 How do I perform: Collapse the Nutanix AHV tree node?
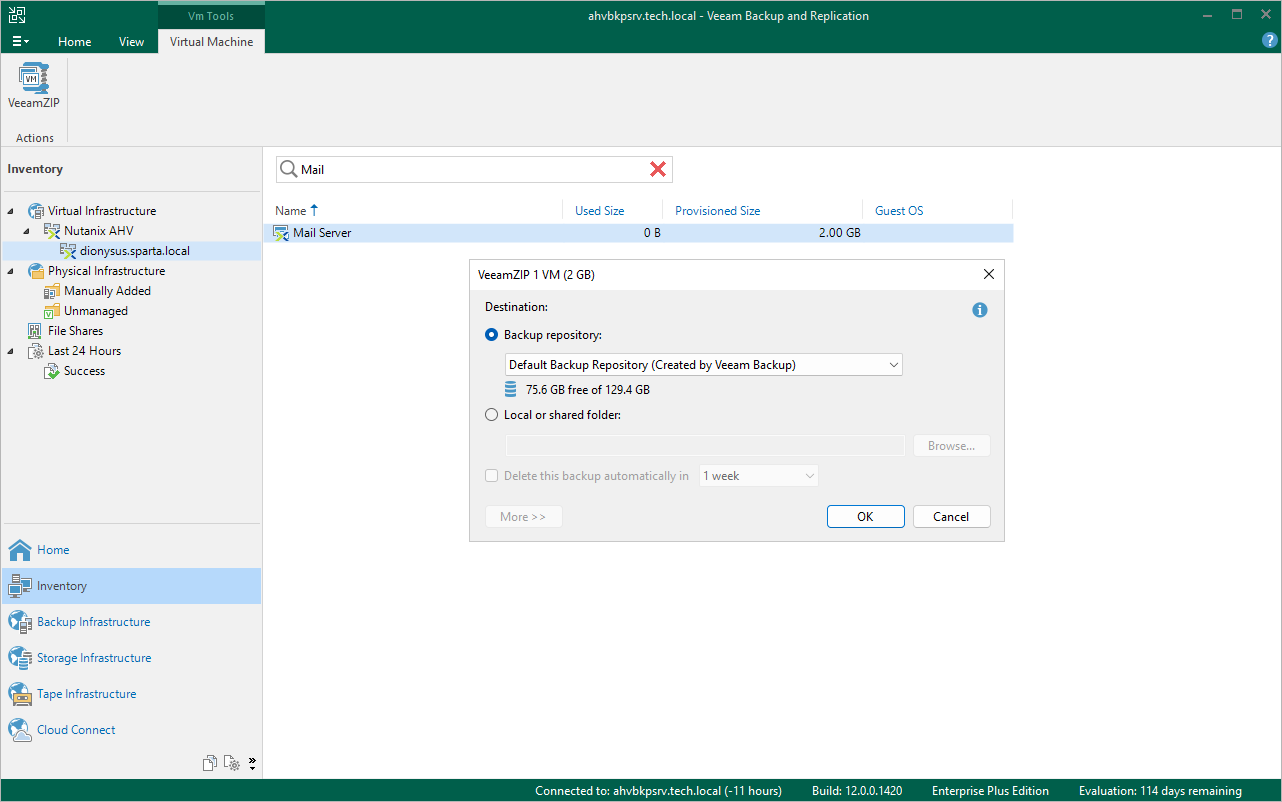(x=28, y=231)
